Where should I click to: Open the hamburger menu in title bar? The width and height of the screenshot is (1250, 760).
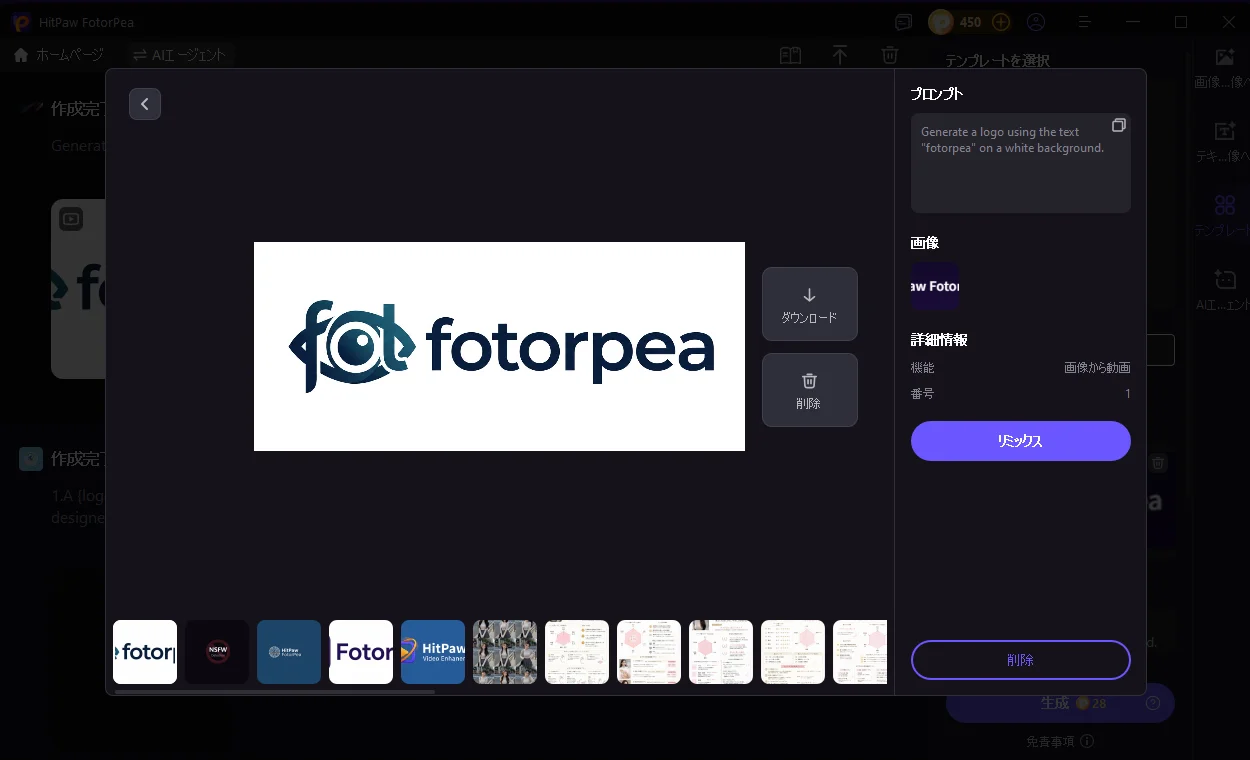coord(1085,21)
